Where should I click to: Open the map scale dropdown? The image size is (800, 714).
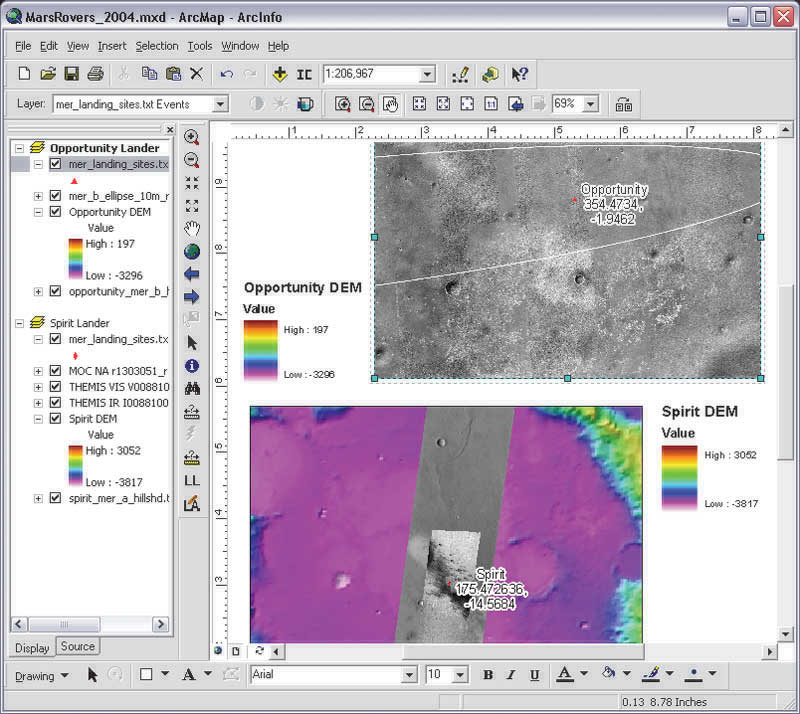point(427,74)
